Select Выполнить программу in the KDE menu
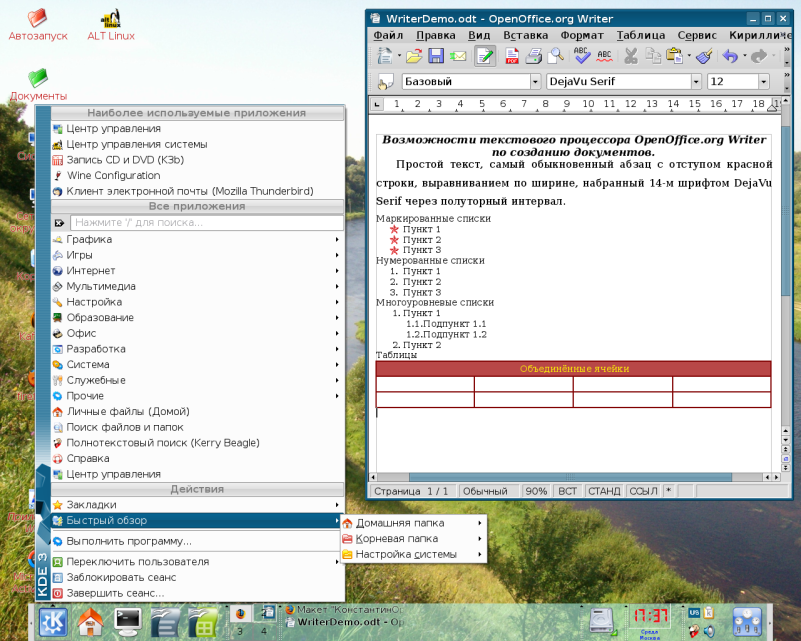Screen dimensions: 801x641 pyautogui.click(x=129, y=541)
